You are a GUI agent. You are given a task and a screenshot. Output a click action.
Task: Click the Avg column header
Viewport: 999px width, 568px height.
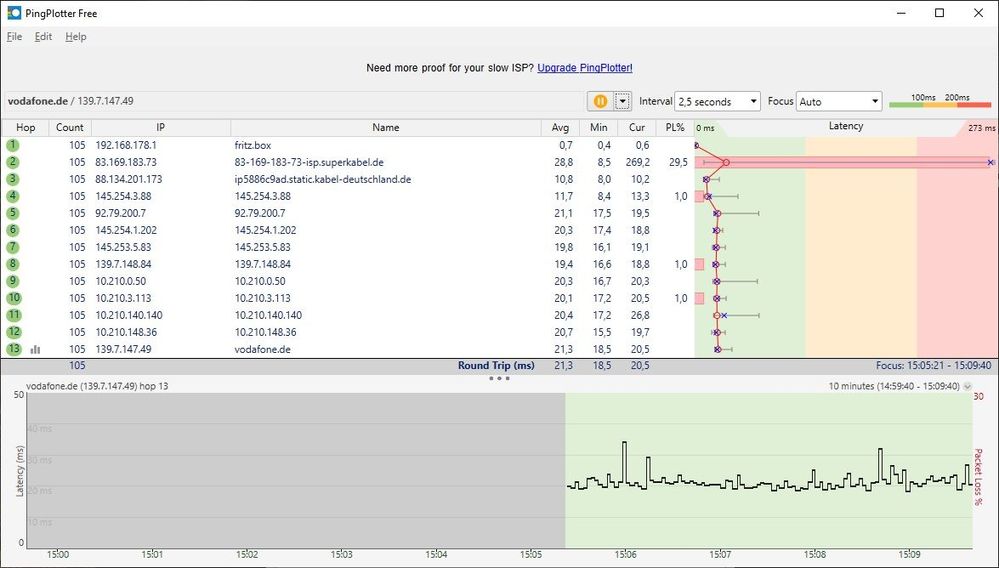pos(560,127)
